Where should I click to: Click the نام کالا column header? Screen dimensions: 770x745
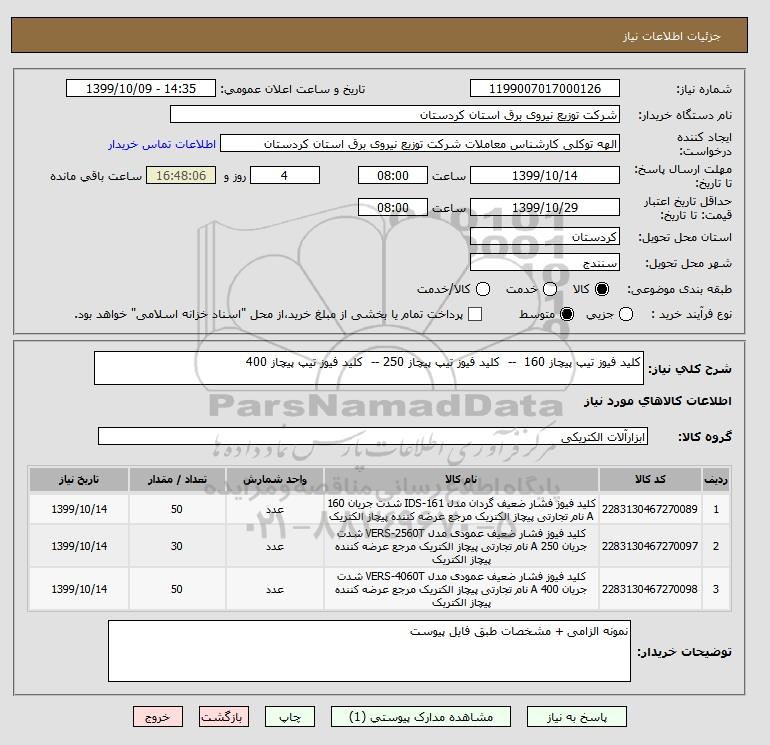coord(461,479)
